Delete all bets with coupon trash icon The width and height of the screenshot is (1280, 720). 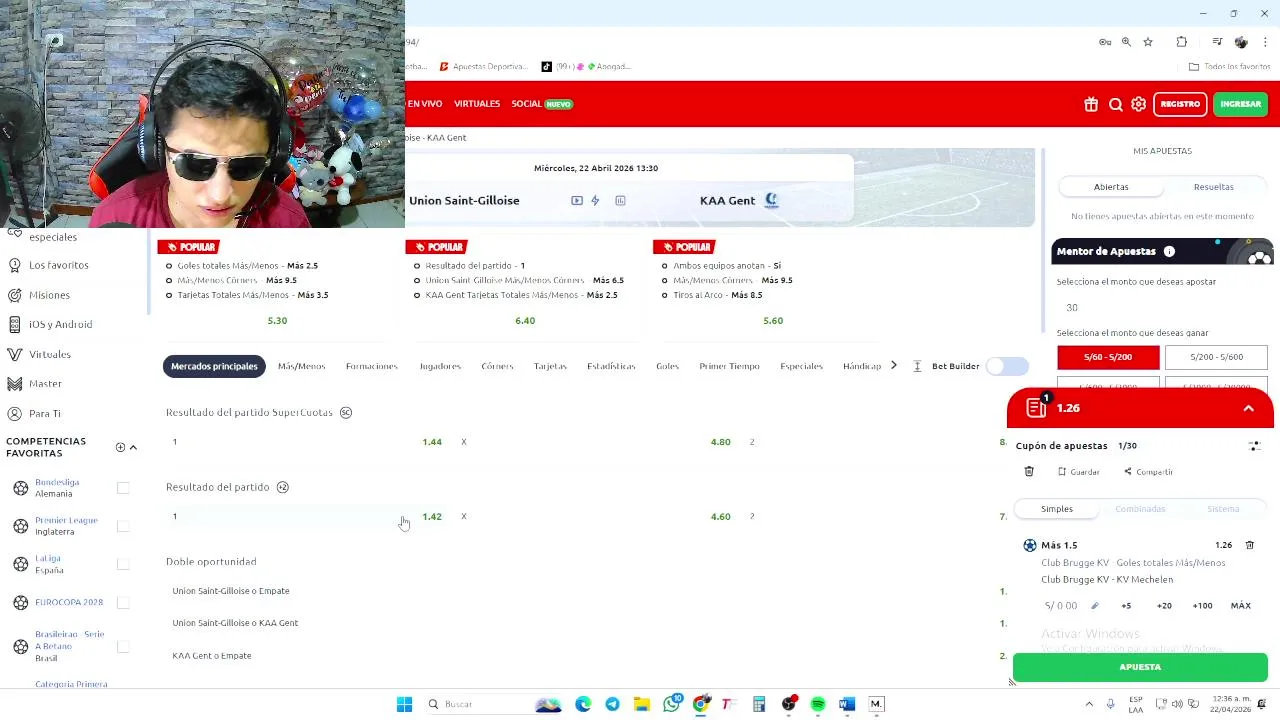point(1029,472)
